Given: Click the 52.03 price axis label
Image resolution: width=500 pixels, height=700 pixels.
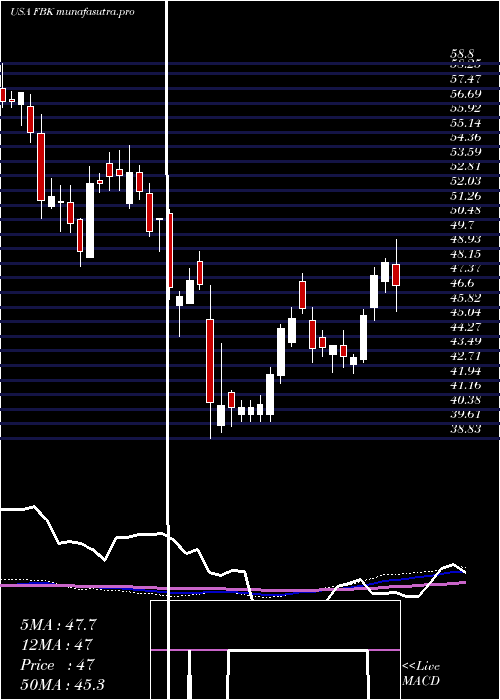Looking at the screenshot, I should pyautogui.click(x=466, y=181).
